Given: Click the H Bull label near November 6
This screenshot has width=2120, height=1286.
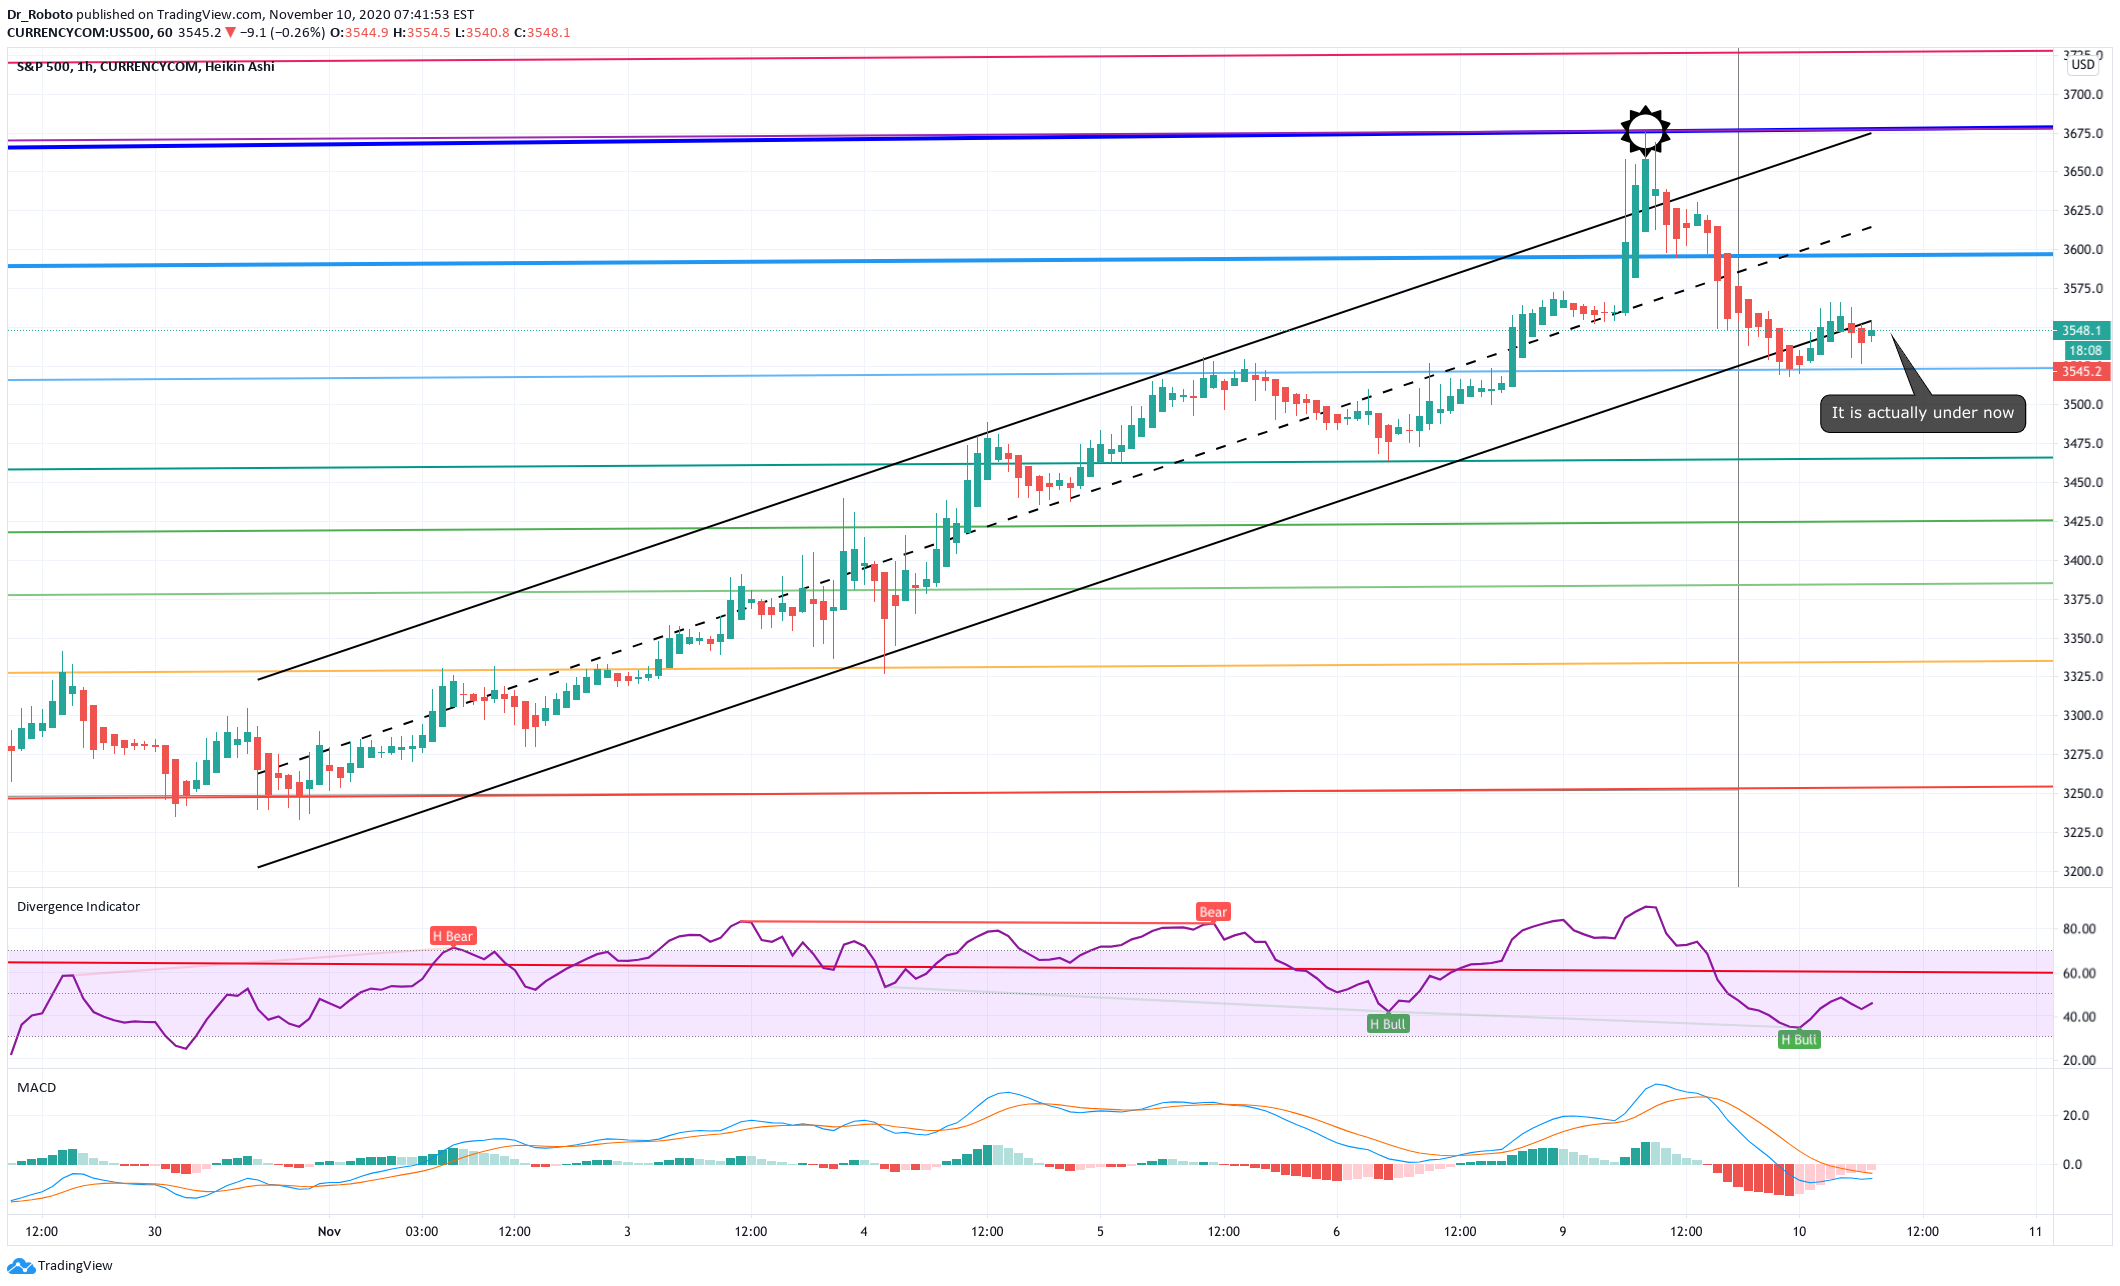Looking at the screenshot, I should click(1388, 1024).
